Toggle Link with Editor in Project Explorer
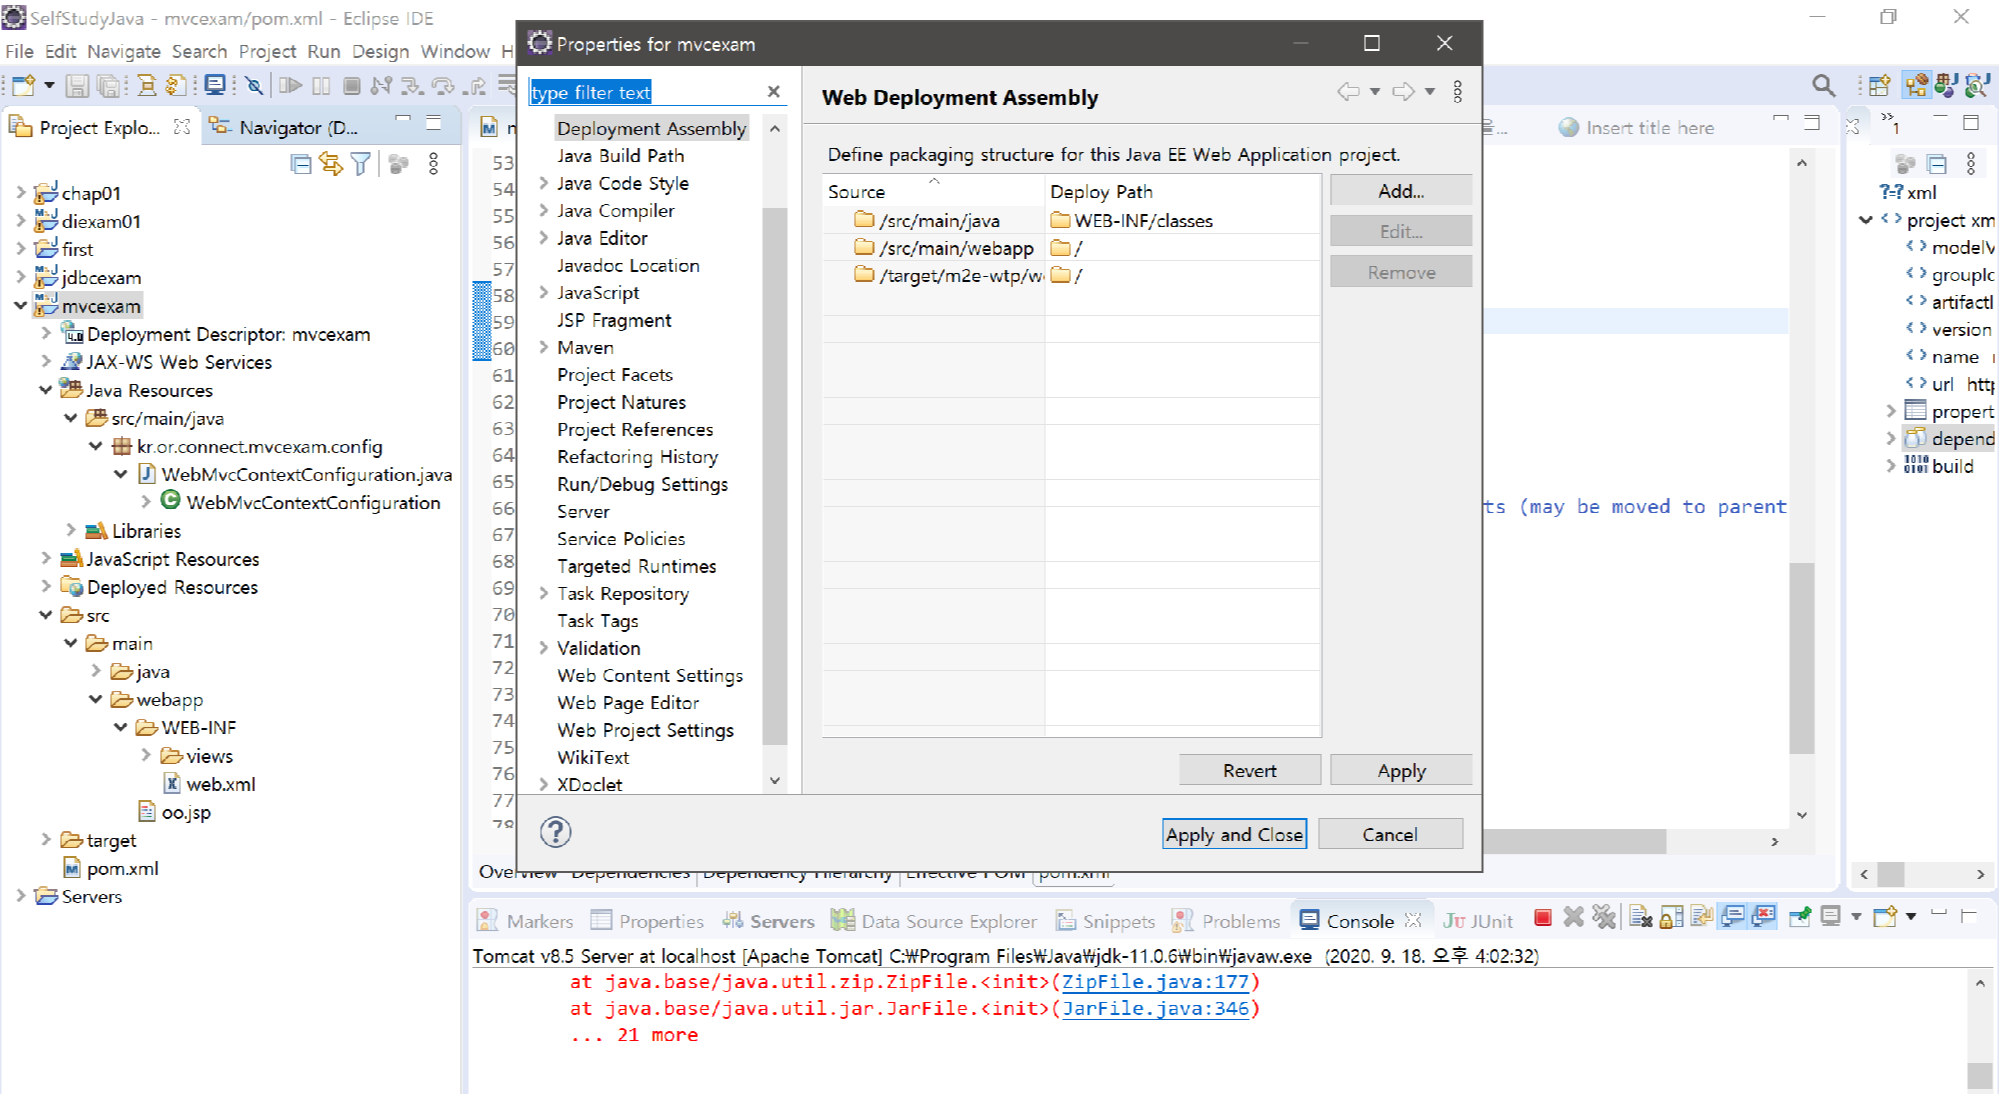This screenshot has width=1999, height=1094. tap(330, 164)
